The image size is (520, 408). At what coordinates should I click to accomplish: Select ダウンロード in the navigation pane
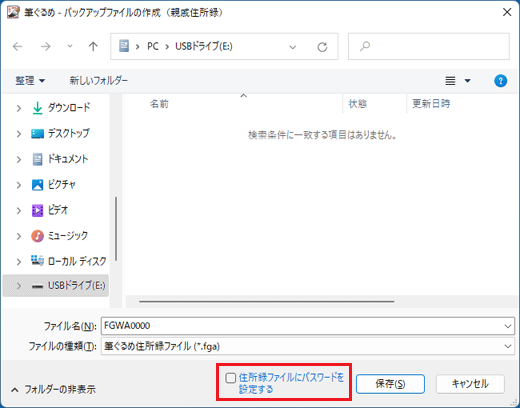pos(69,108)
